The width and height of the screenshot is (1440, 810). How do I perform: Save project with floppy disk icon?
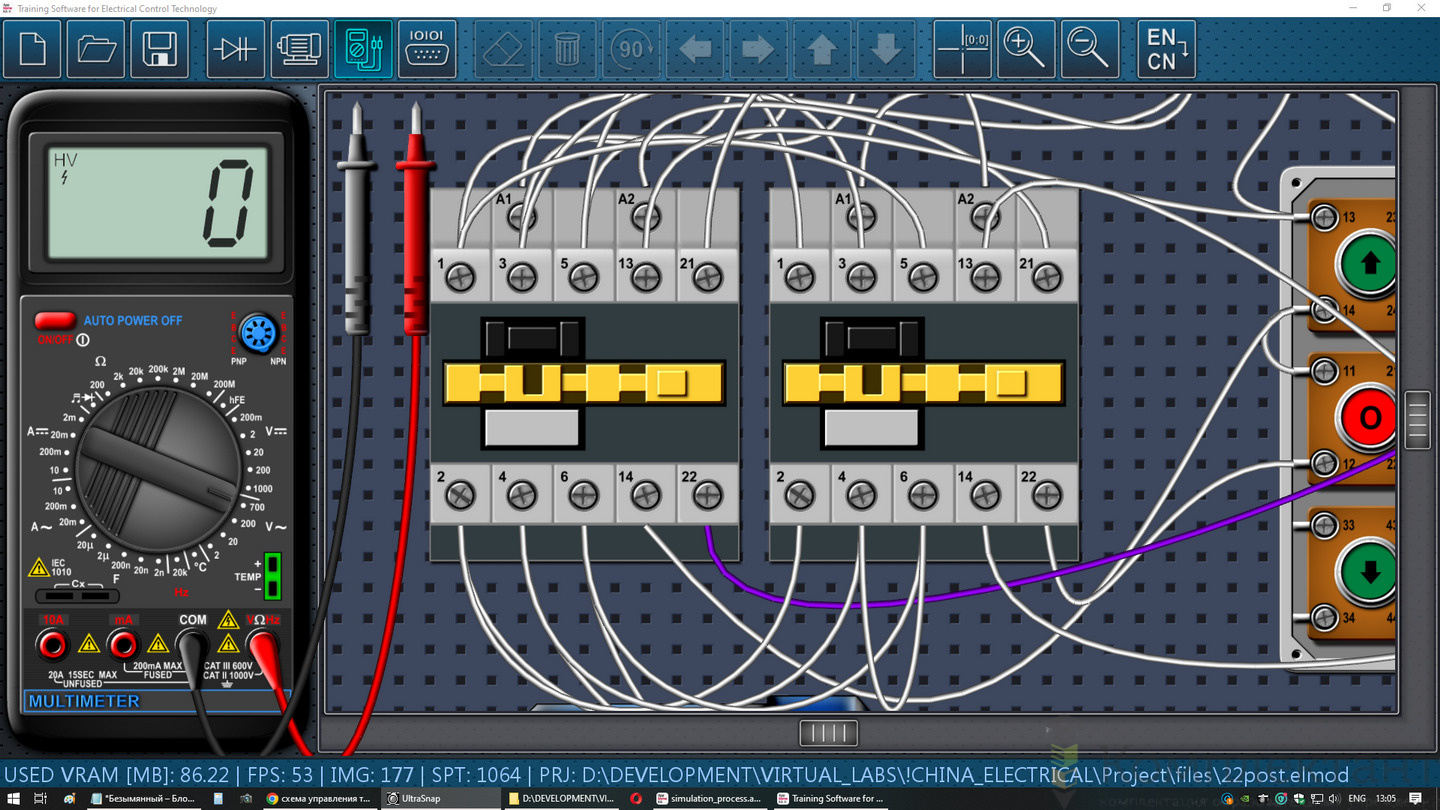tap(160, 49)
